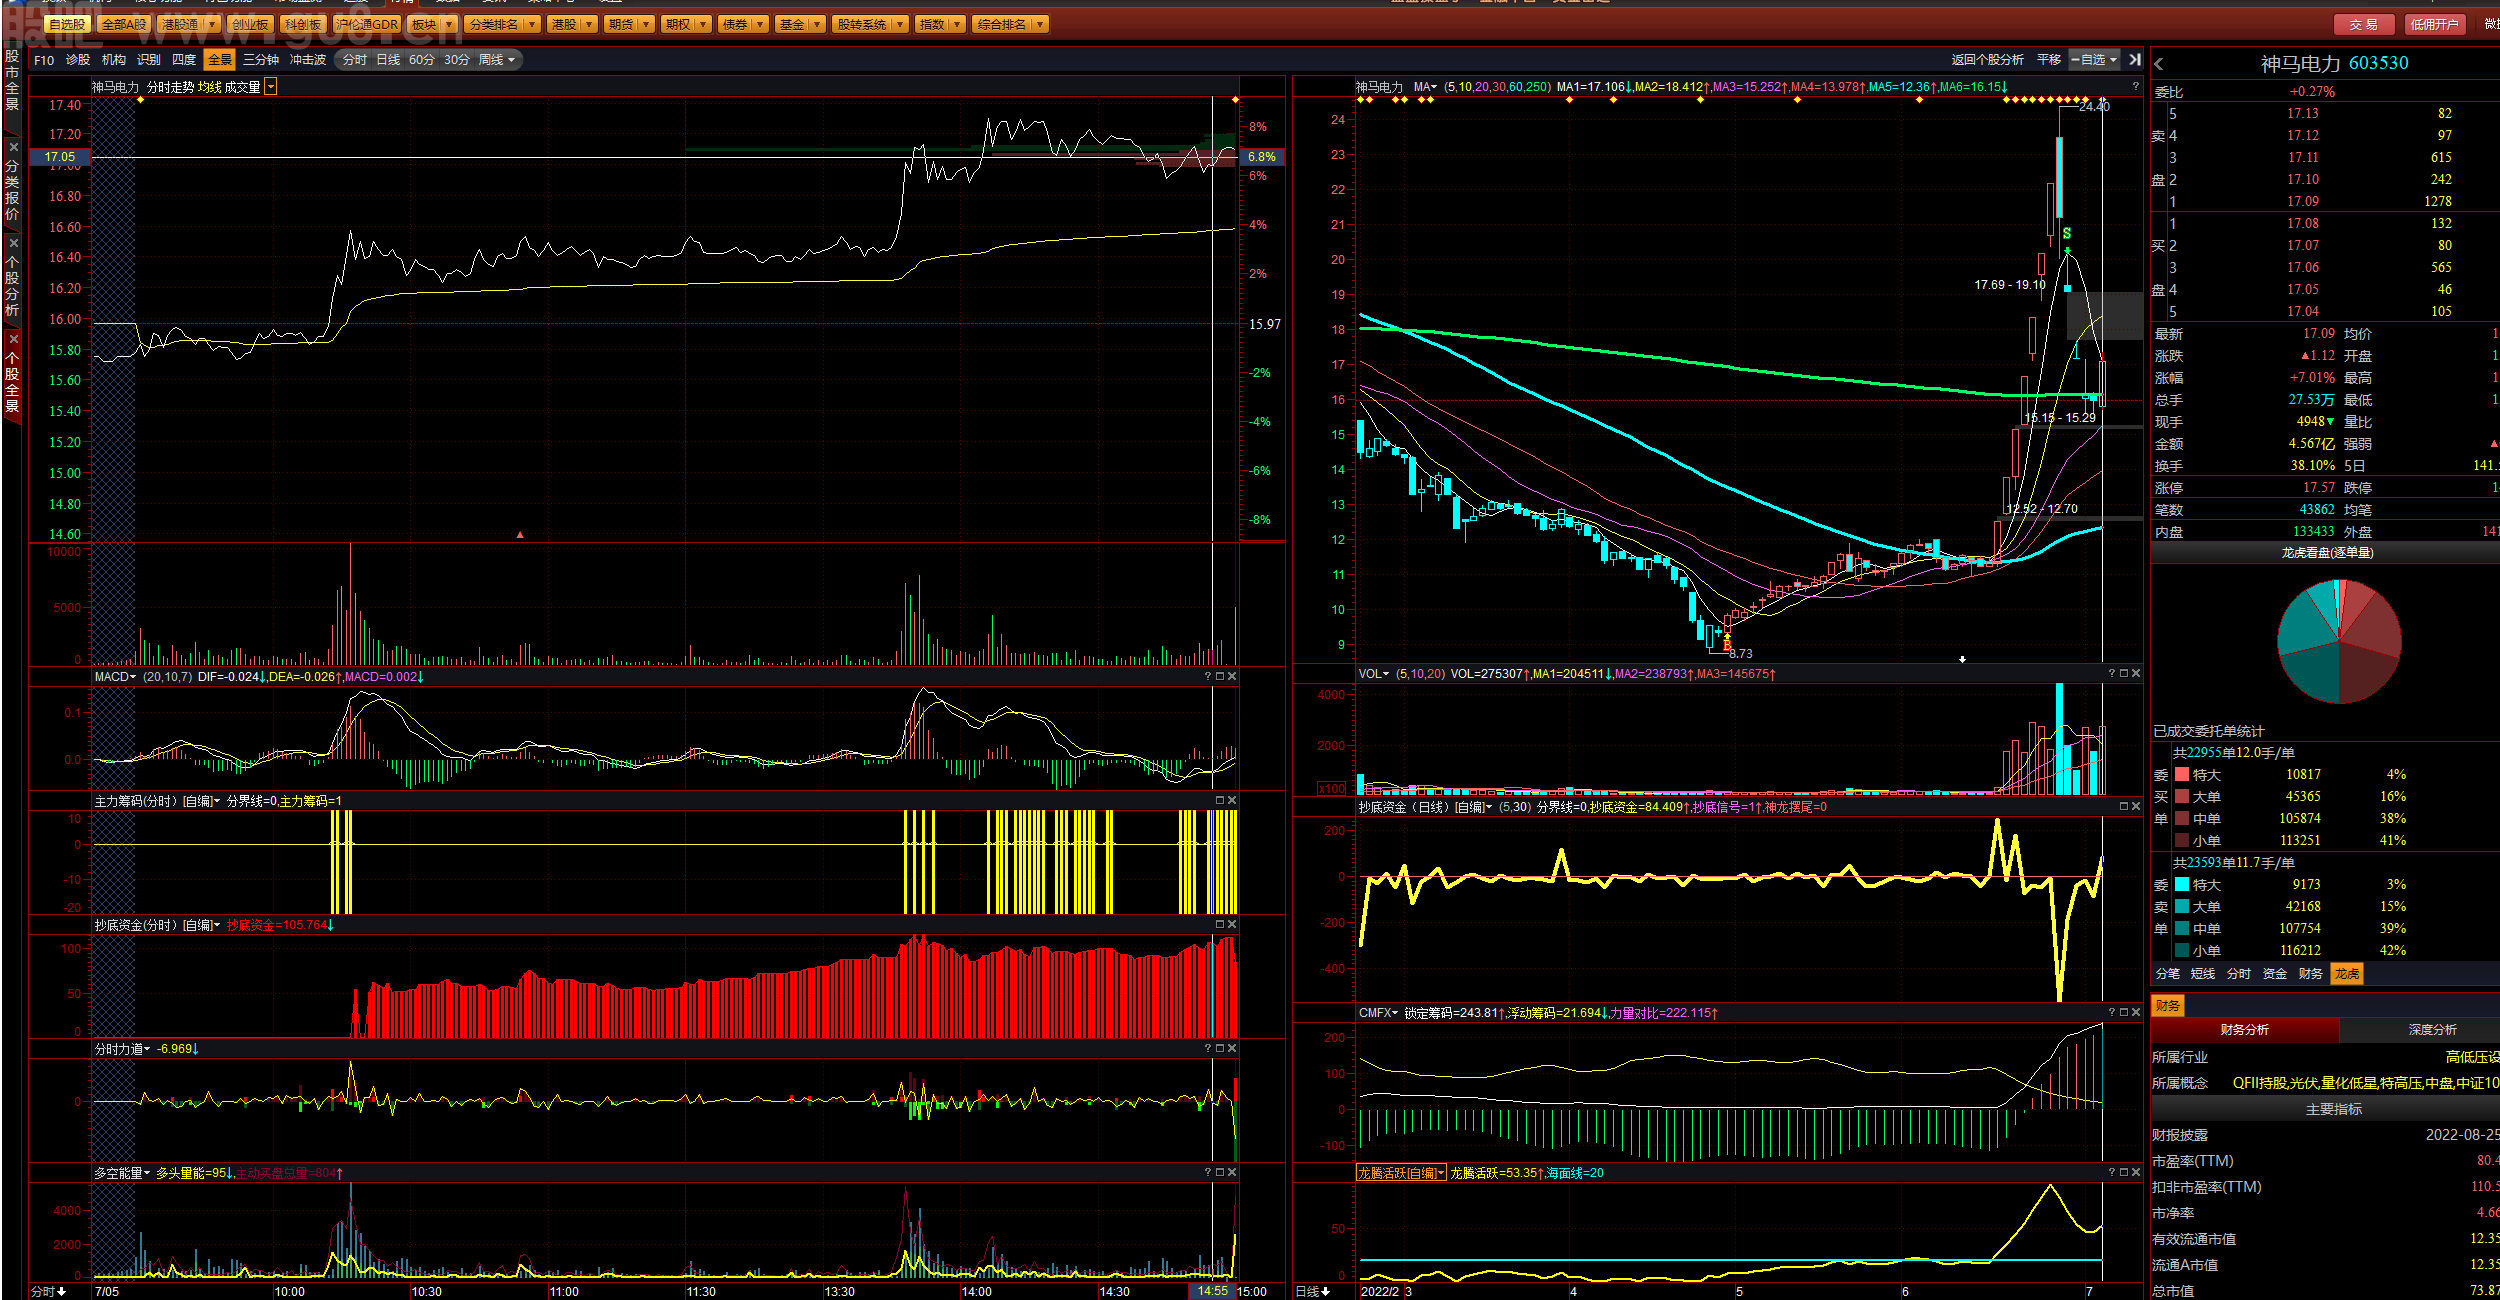The image size is (2500, 1300).
Task: Switch to 分笔 tab in right panel
Action: coord(2168,974)
